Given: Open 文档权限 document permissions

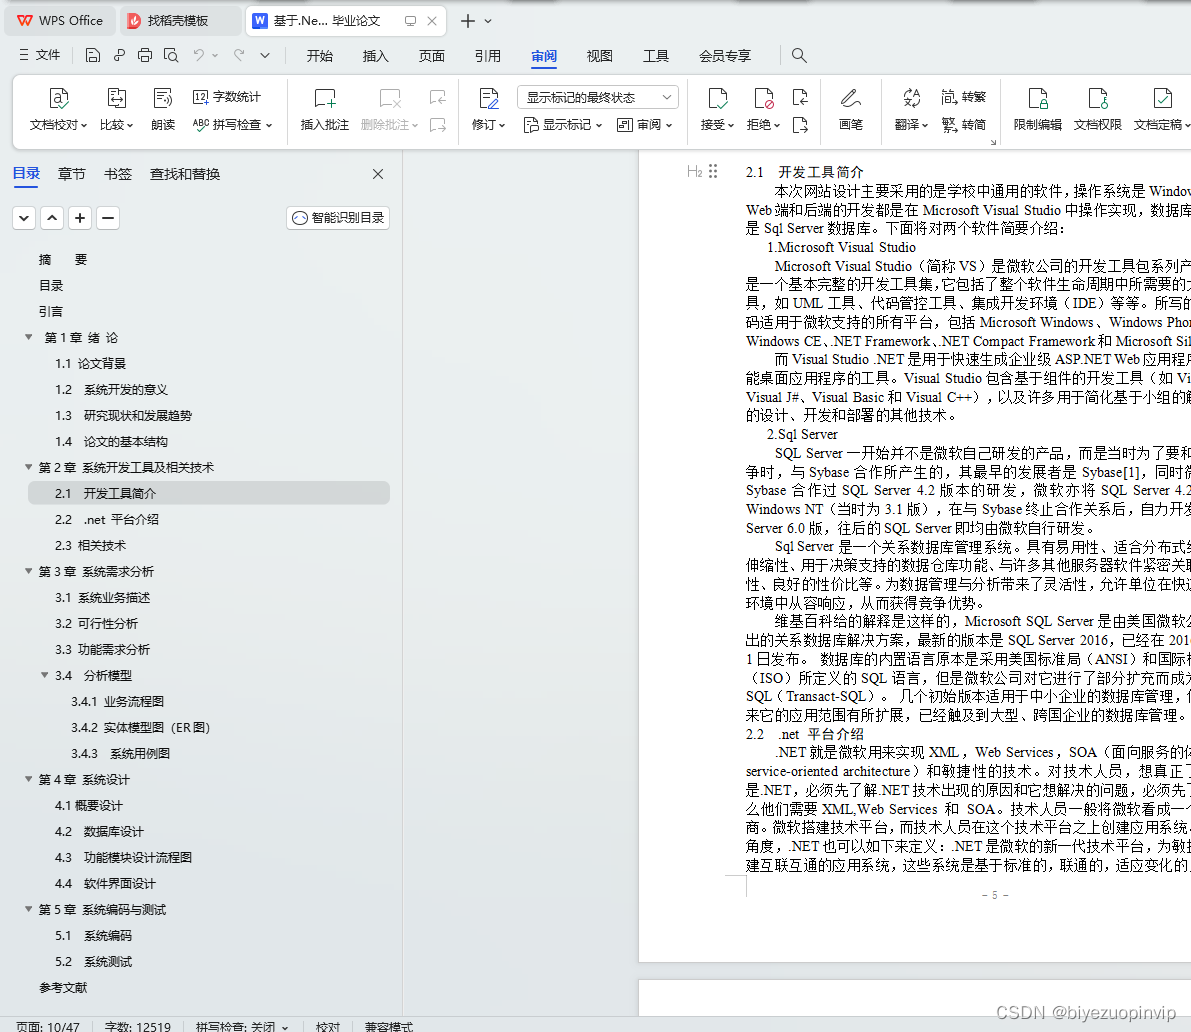Looking at the screenshot, I should [1098, 110].
